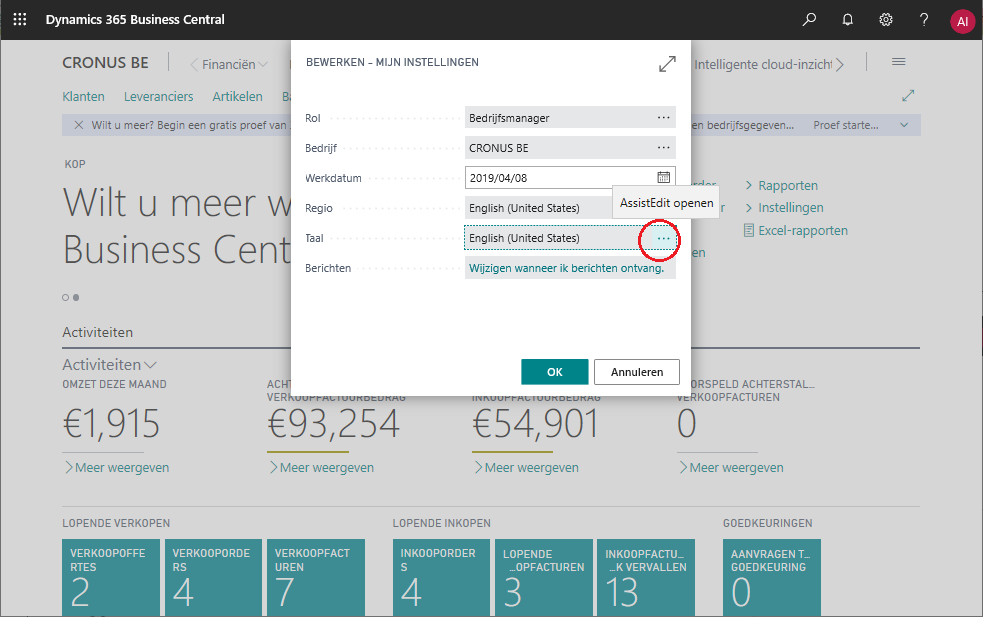Expand the Financiën menu
This screenshot has width=983, height=617.
234,65
